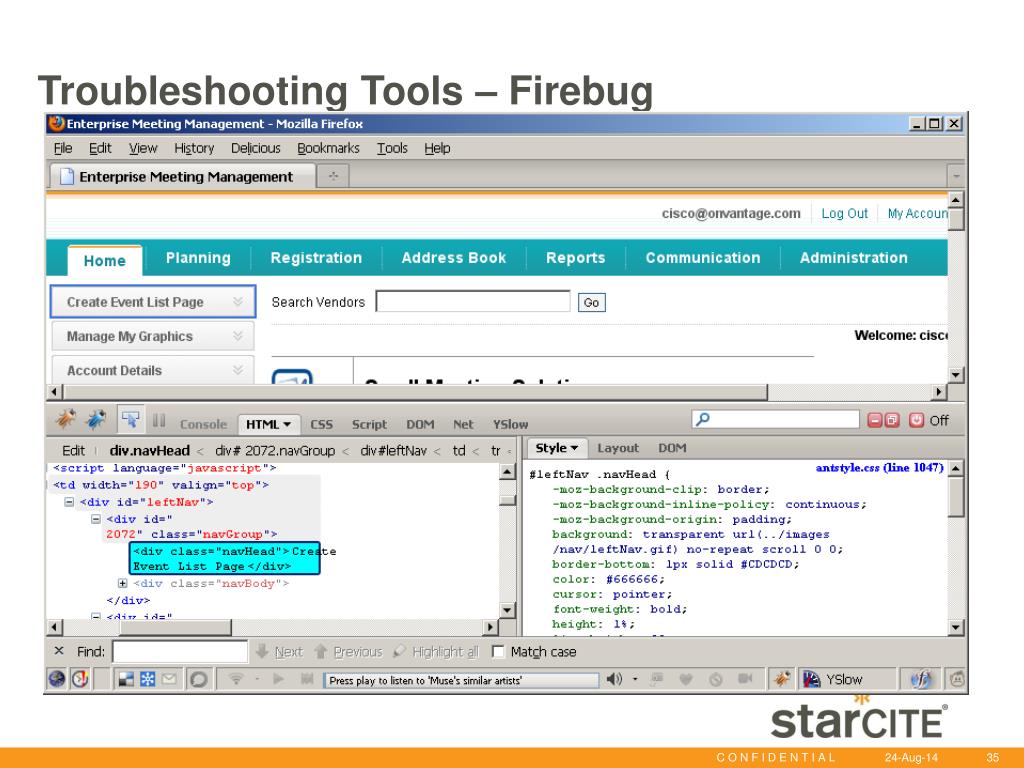Expand the div class="navBody" node
This screenshot has height=768, width=1024.
click(122, 583)
